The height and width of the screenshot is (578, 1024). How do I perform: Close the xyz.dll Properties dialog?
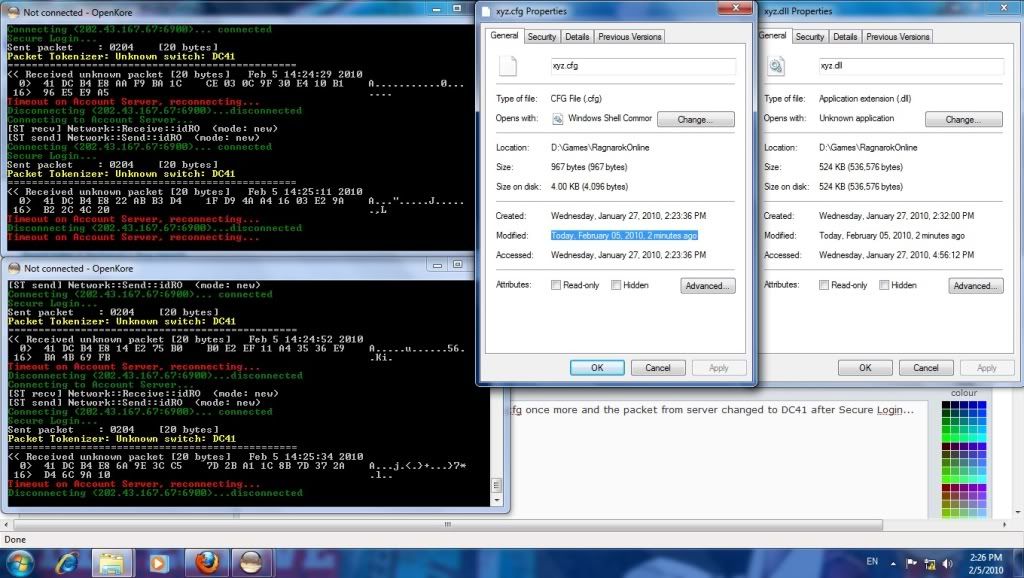coord(1004,8)
